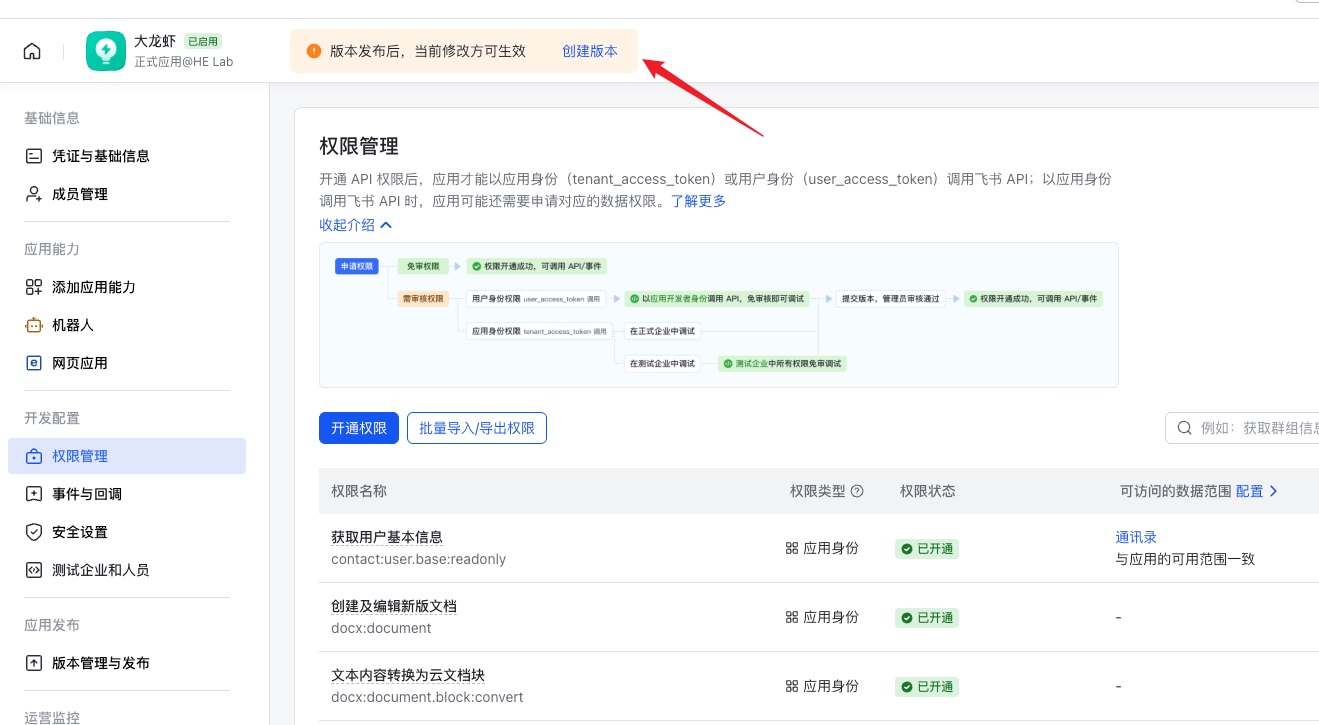This screenshot has width=1319, height=725.
Task: Click the 版本管理与发布 upload icon
Action: click(x=34, y=663)
